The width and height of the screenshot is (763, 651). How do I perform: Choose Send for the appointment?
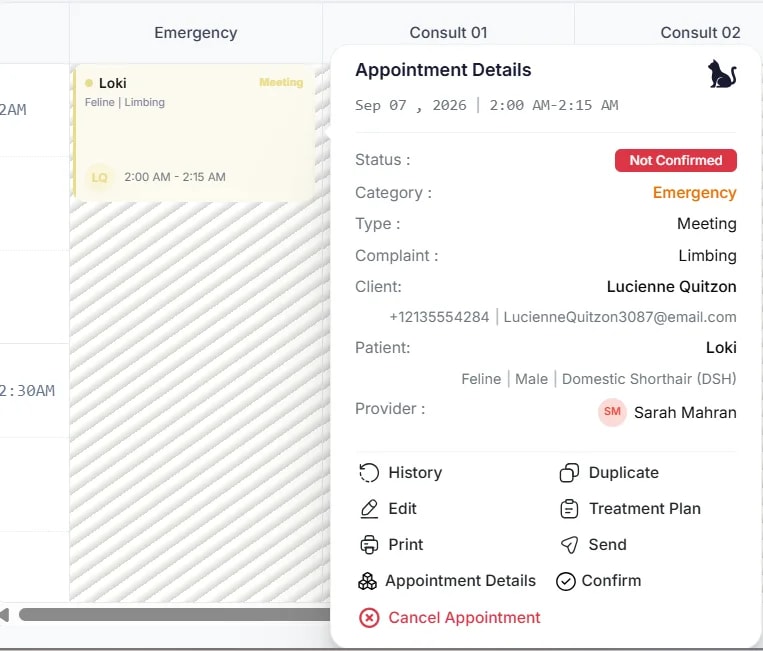pos(593,544)
